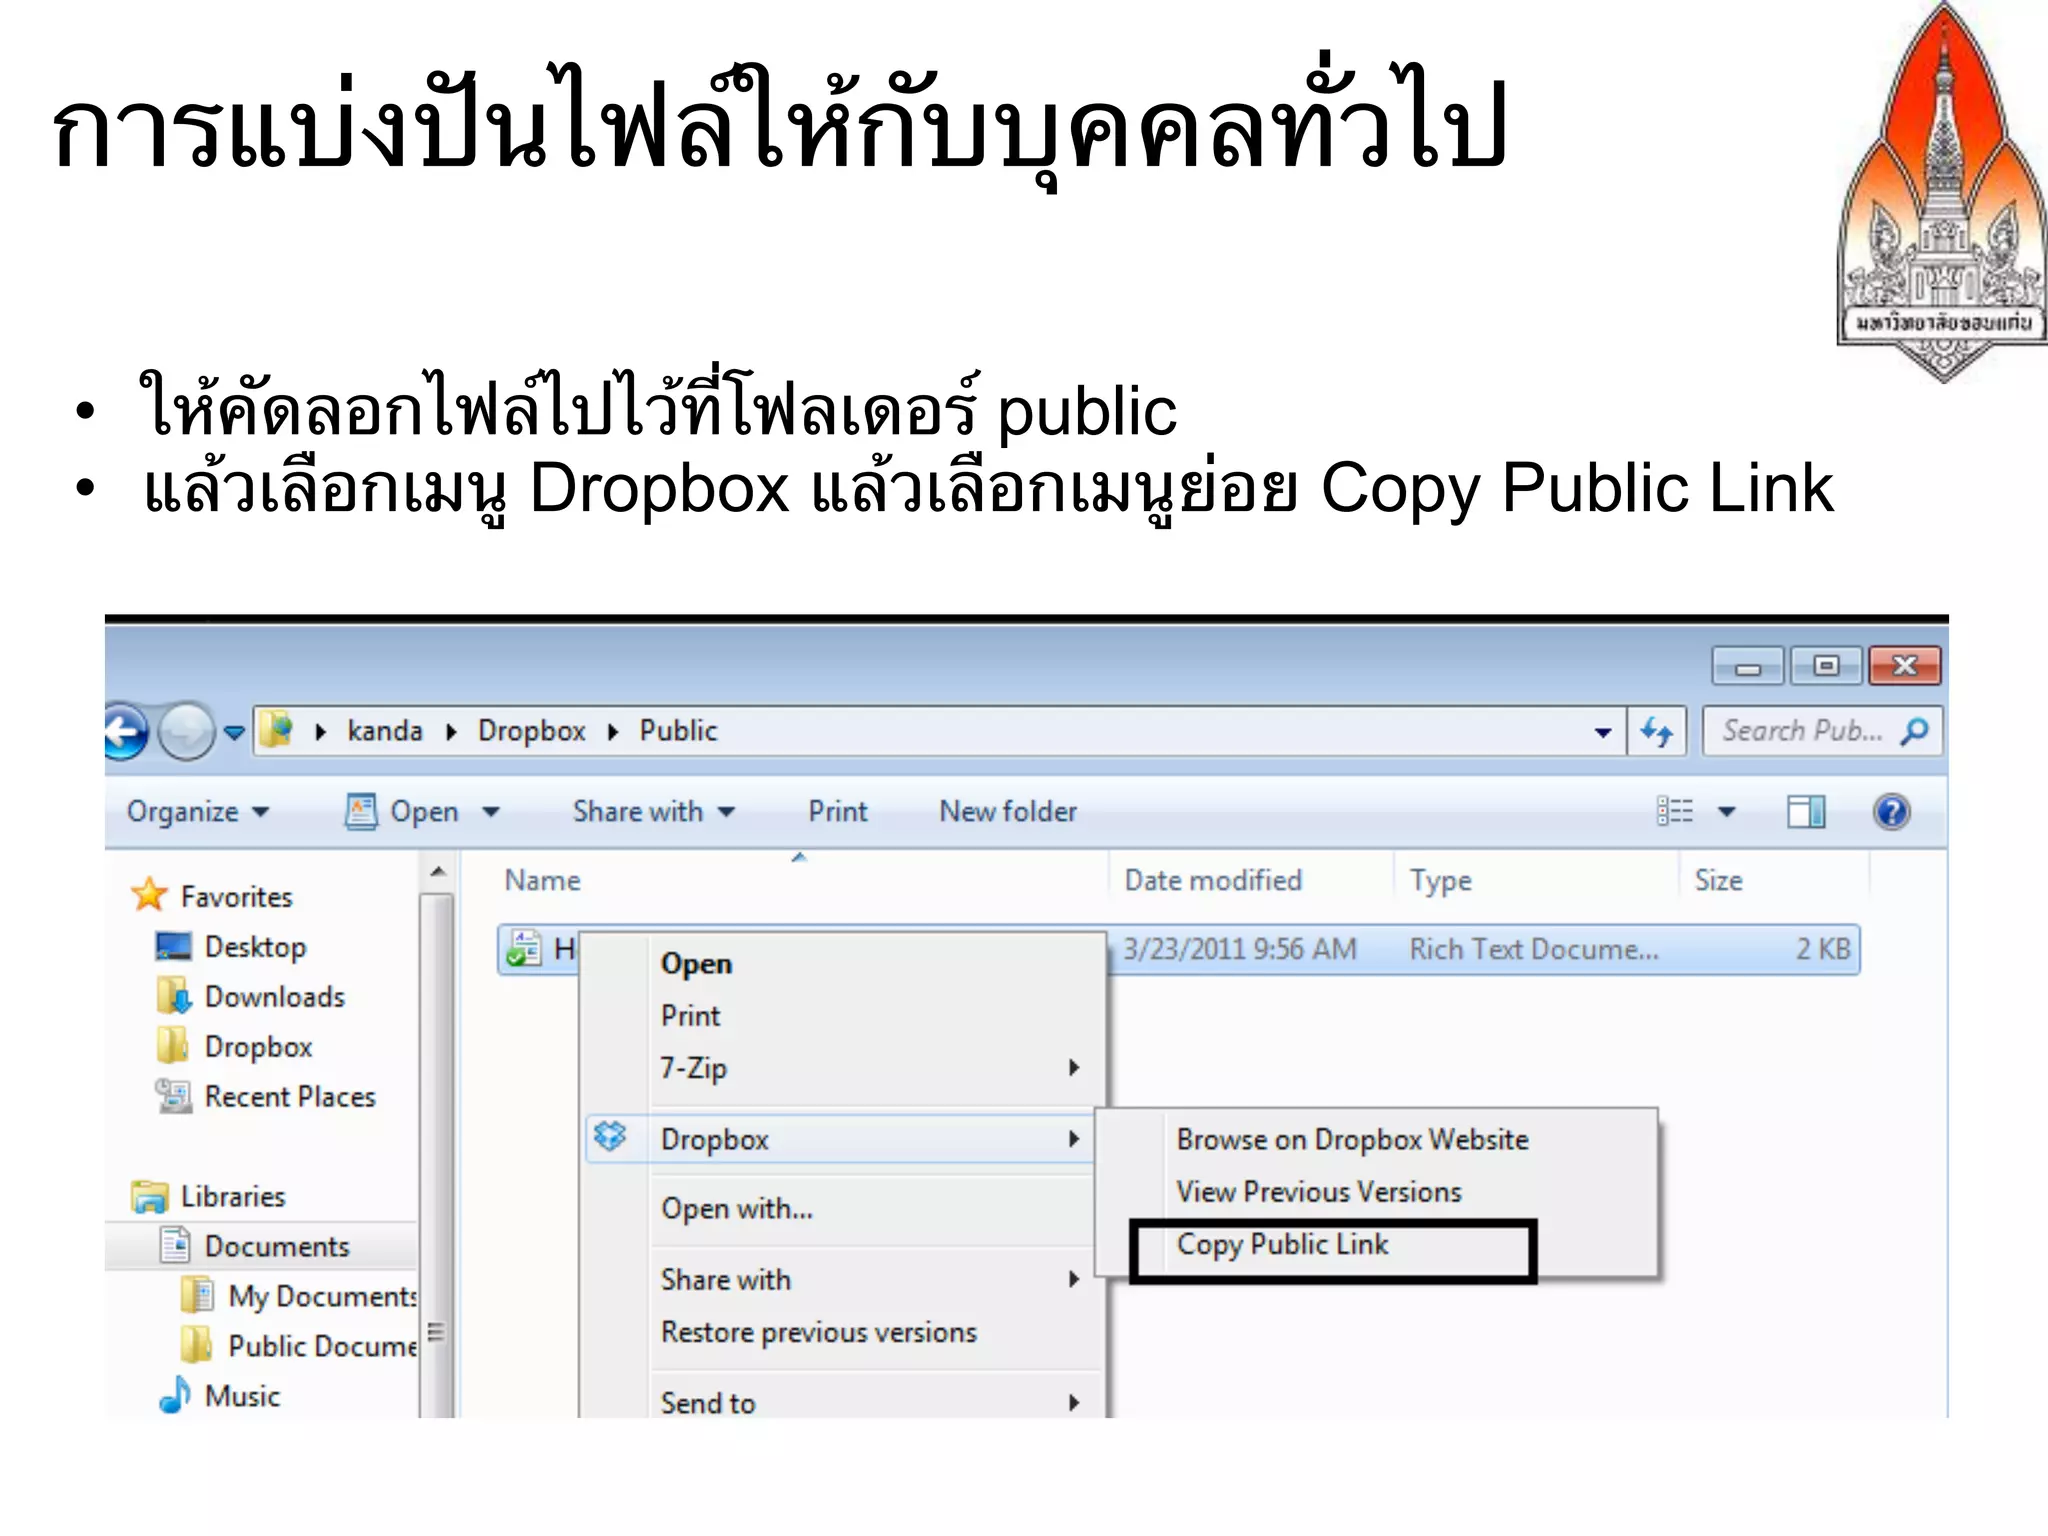Choose Open with... from context menu
The width and height of the screenshot is (2048, 1536).
tap(737, 1209)
